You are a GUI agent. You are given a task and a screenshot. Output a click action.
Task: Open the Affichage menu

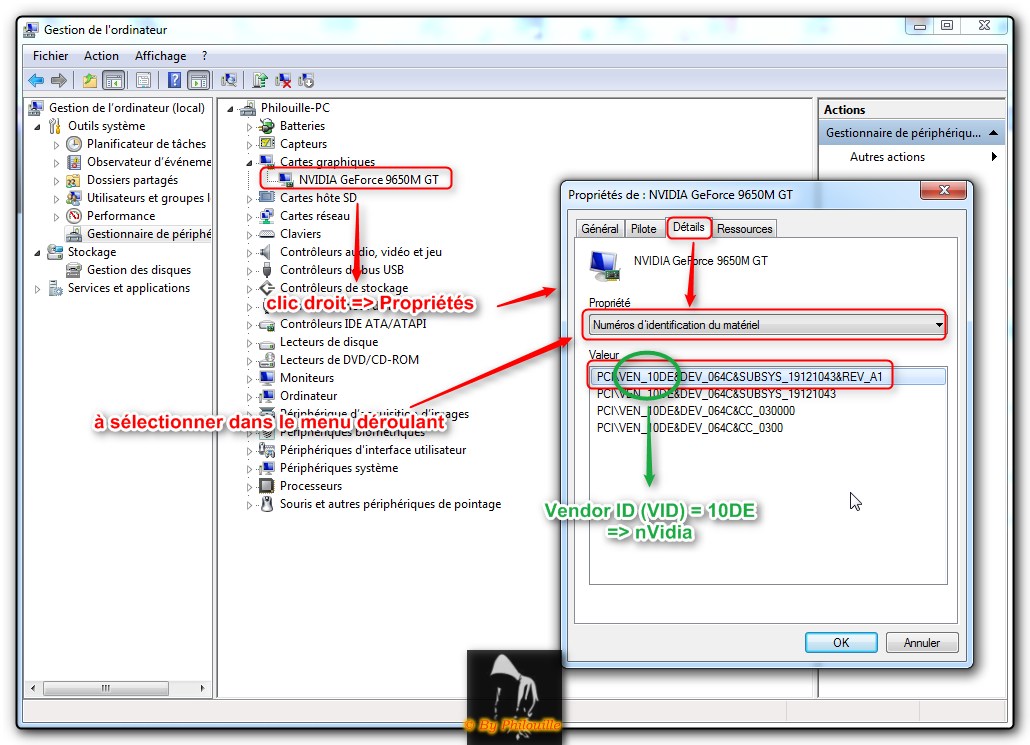(160, 56)
